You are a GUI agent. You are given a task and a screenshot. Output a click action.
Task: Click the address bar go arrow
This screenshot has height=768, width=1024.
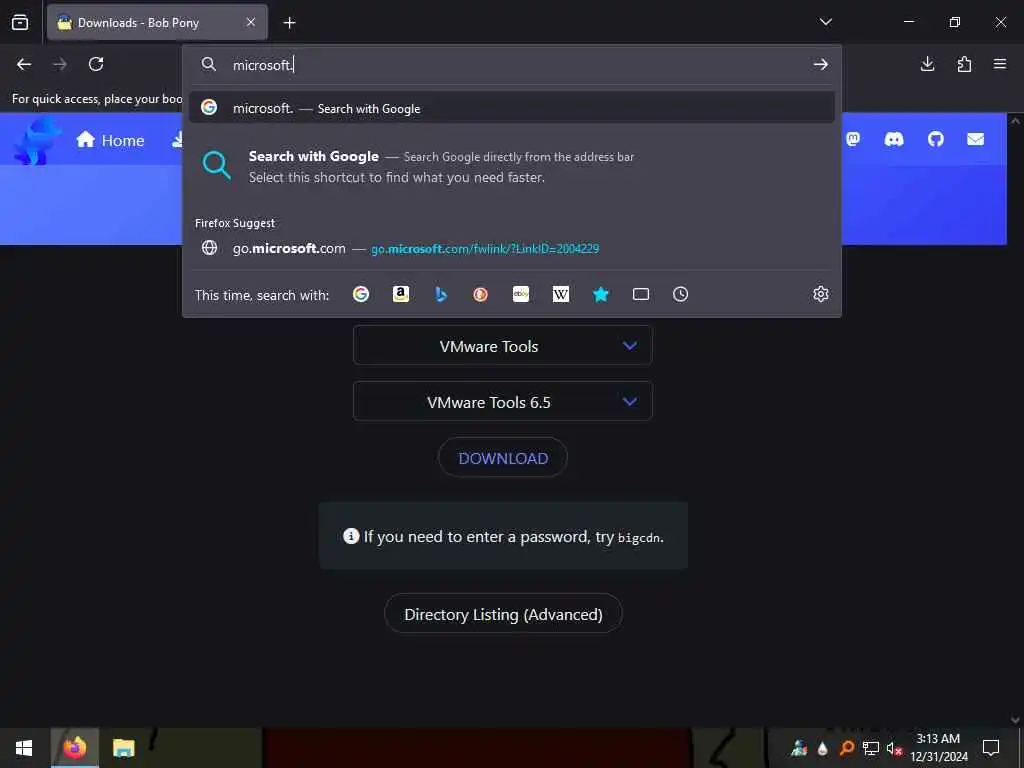[821, 64]
